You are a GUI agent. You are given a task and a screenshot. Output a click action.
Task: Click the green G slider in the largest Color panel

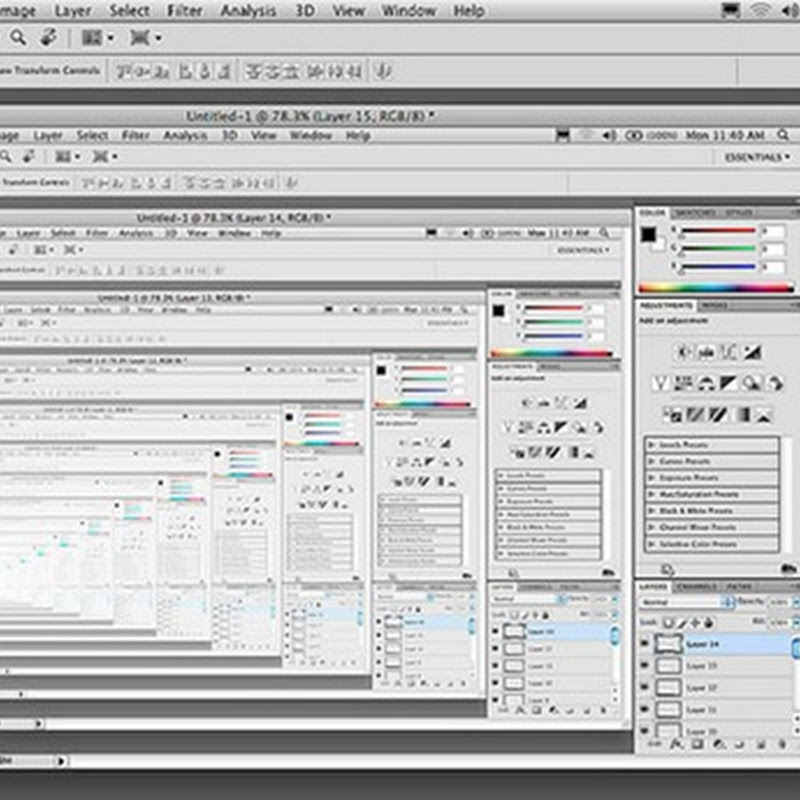(718, 249)
